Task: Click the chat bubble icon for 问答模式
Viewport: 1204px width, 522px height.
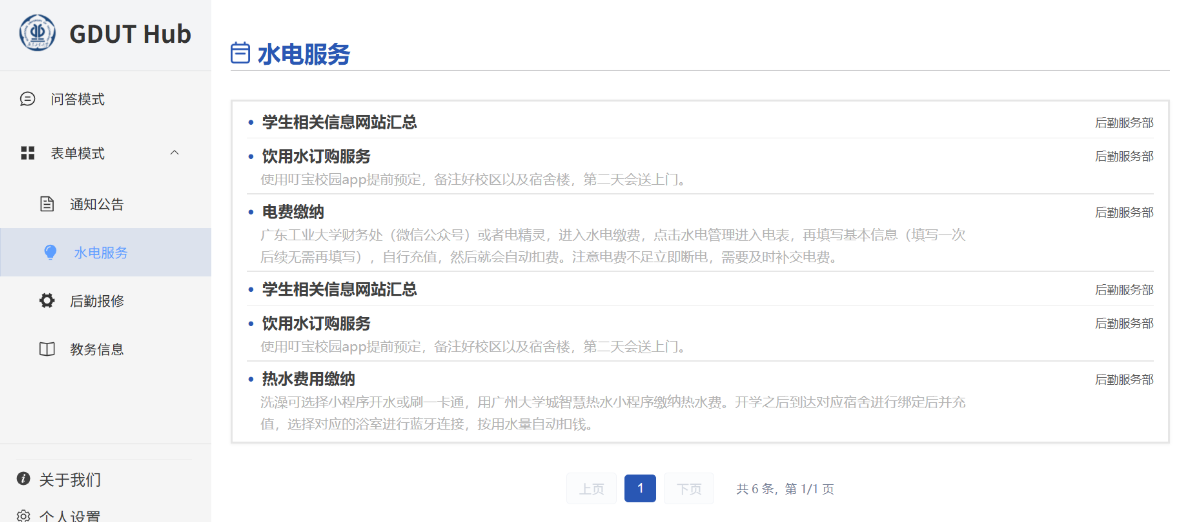Action: coord(28,99)
